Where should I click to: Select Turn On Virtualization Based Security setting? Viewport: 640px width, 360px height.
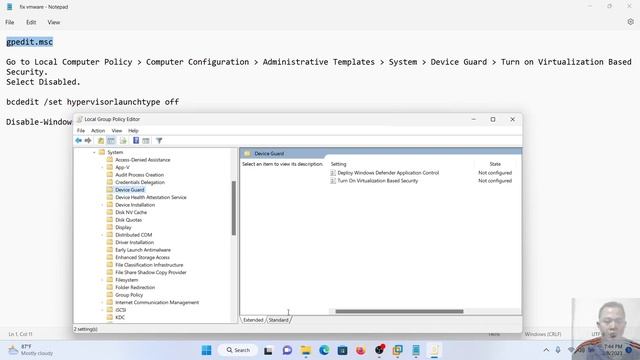coord(378,180)
